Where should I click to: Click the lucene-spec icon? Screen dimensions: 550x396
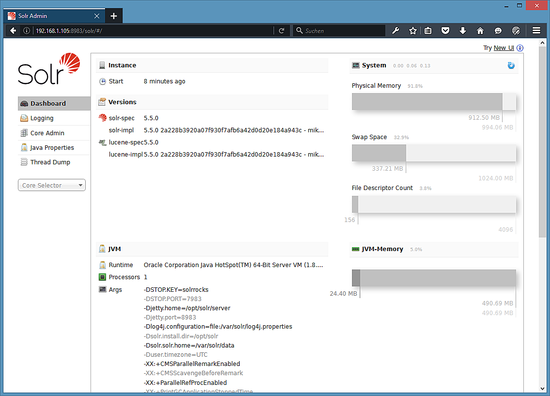point(102,142)
